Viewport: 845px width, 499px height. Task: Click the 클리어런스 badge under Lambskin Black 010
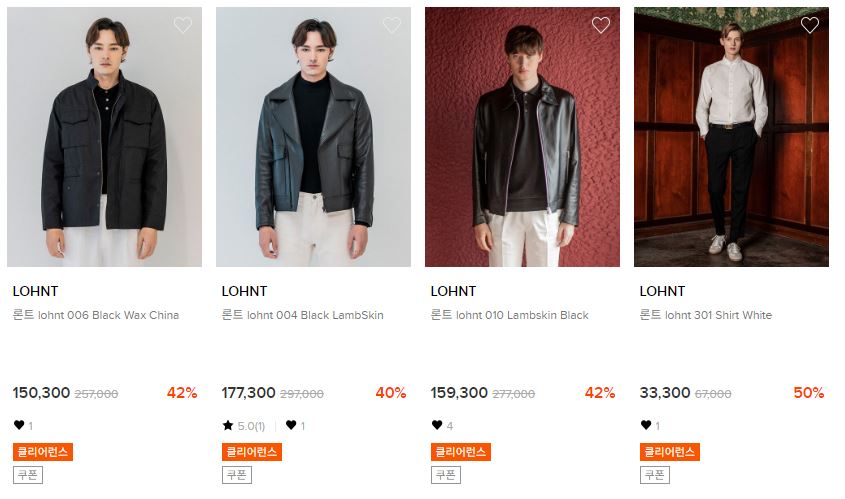pyautogui.click(x=461, y=452)
